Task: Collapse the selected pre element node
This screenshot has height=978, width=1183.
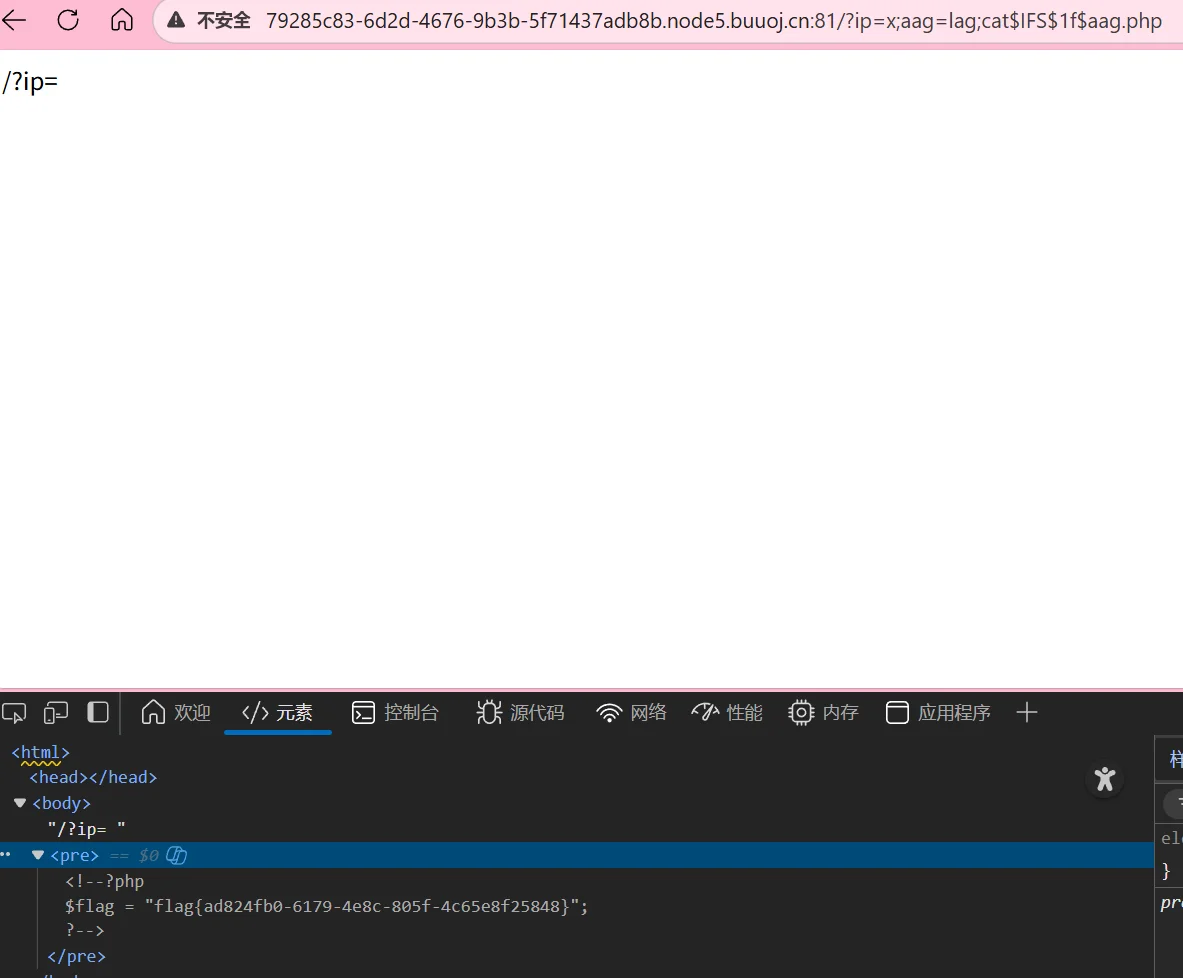Action: click(x=38, y=855)
